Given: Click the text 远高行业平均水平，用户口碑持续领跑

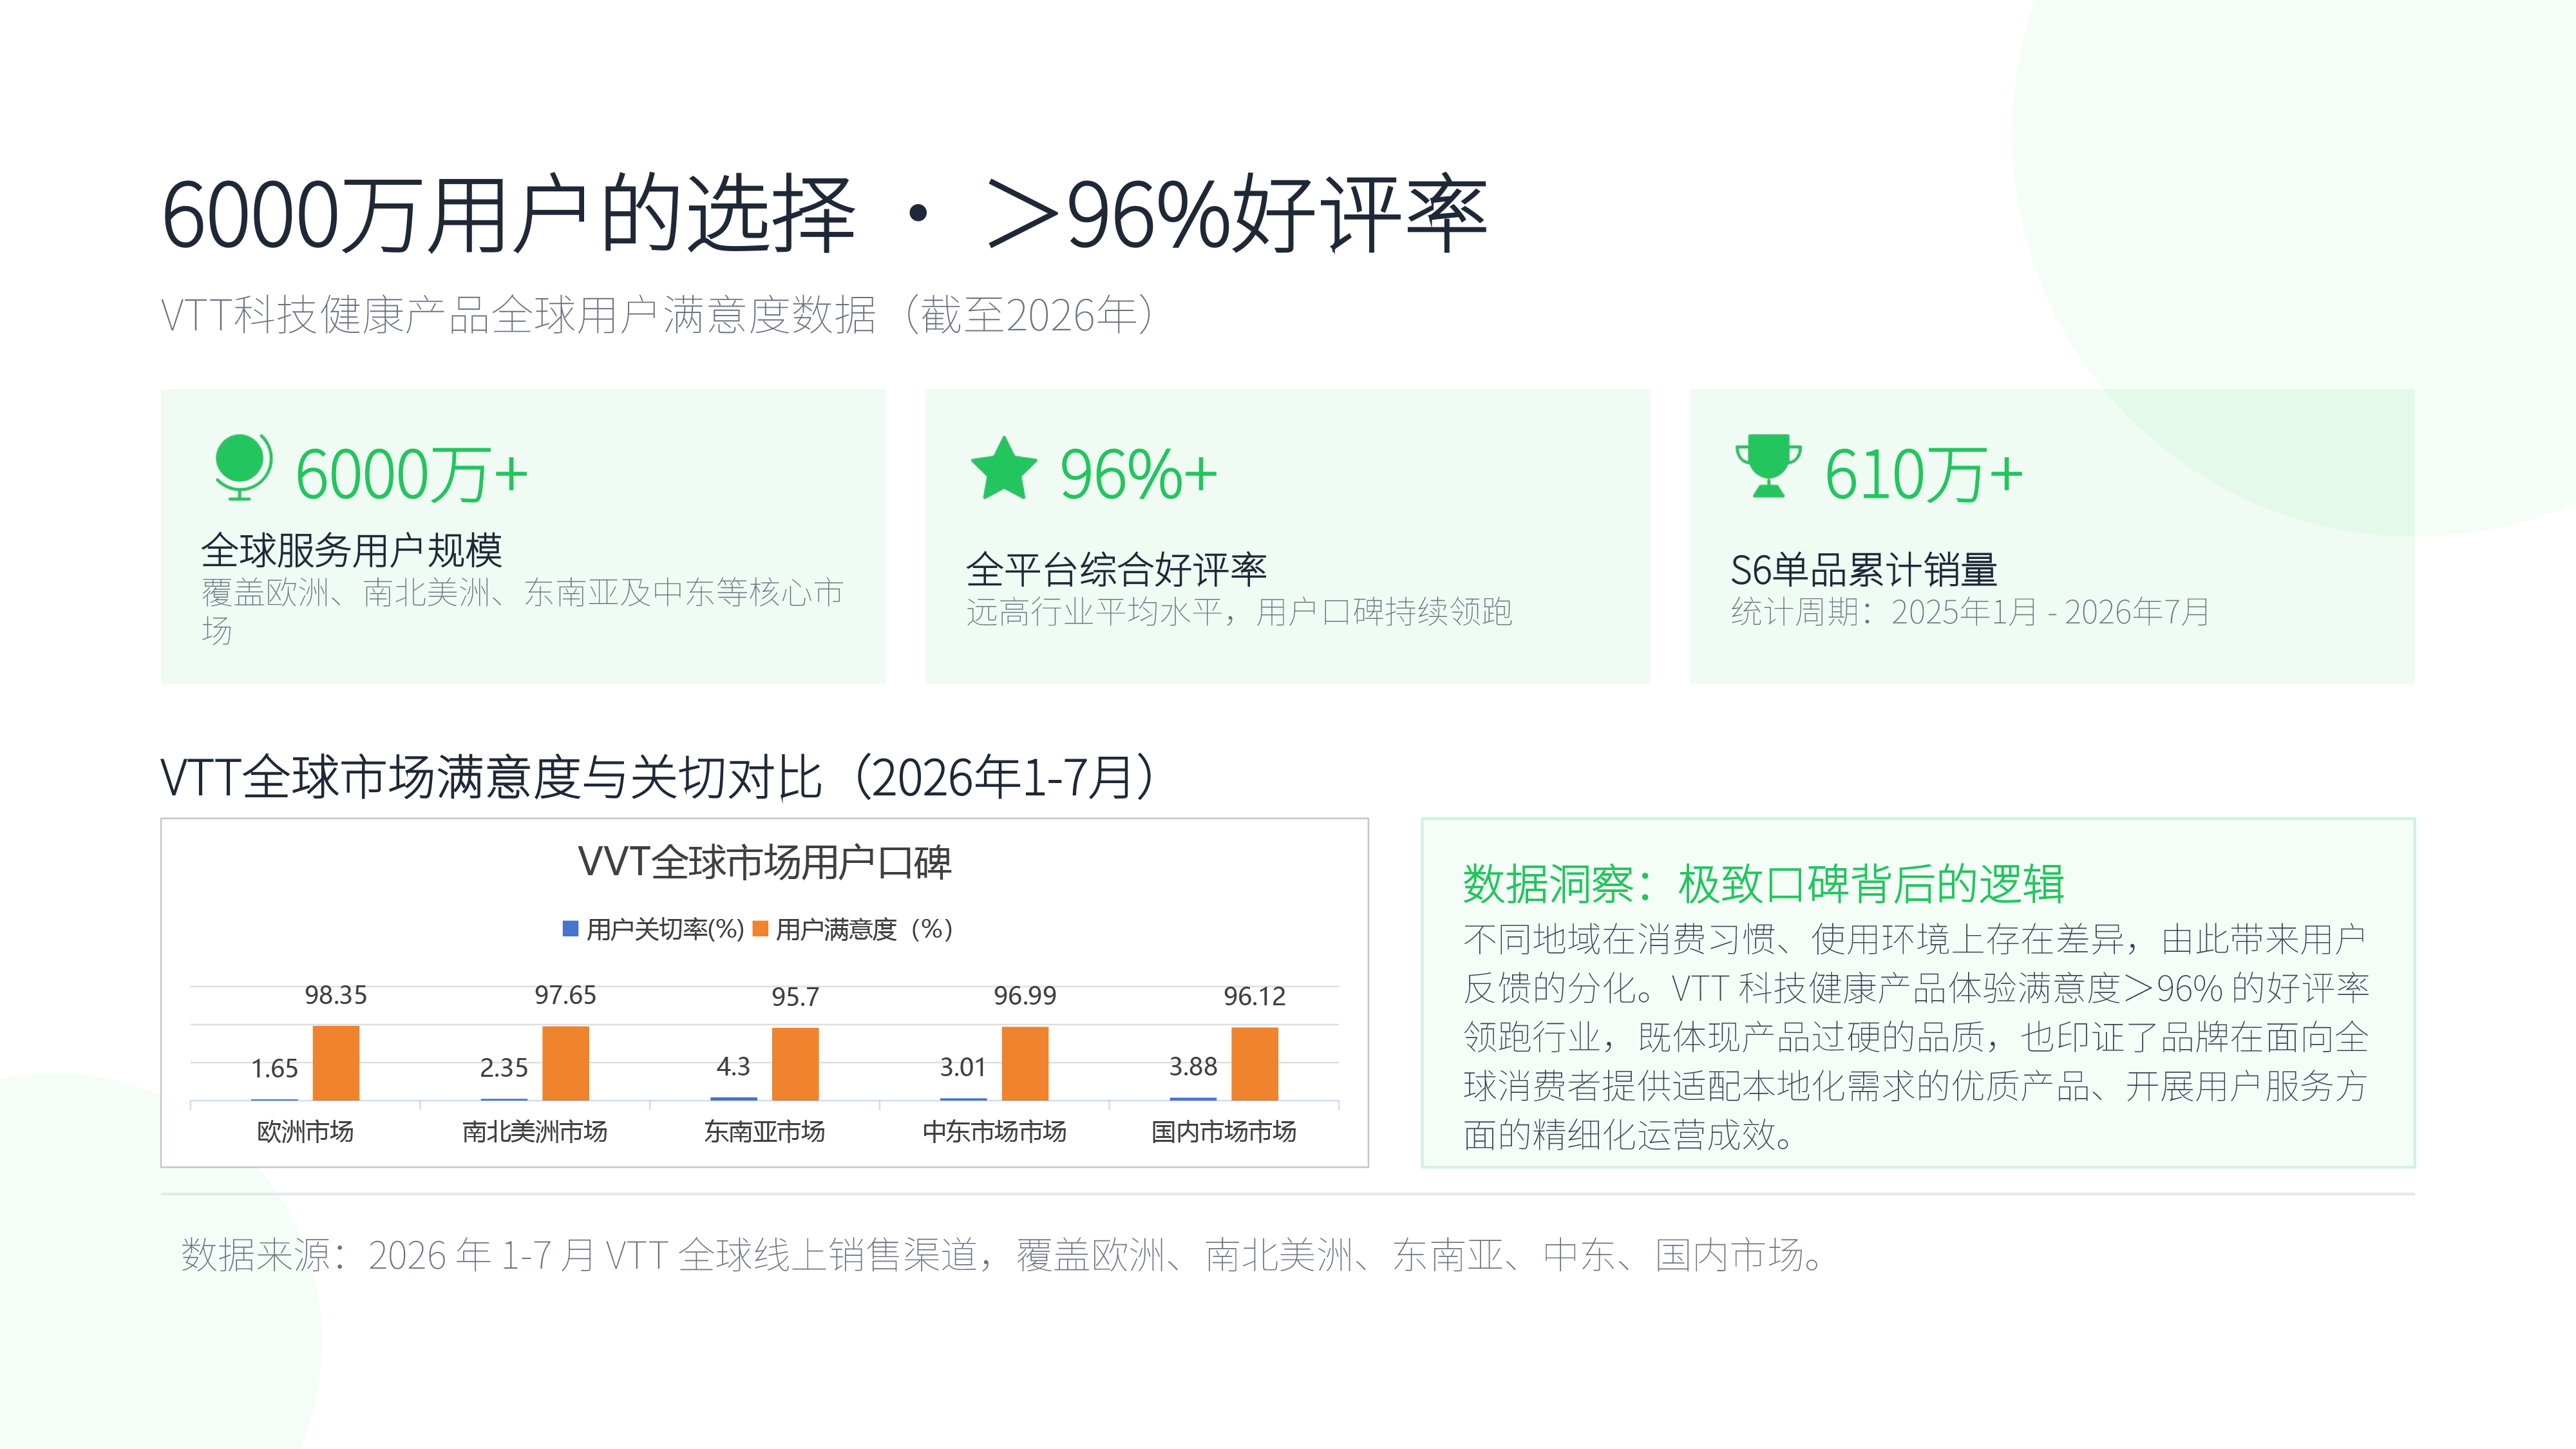Looking at the screenshot, I should pos(1239,612).
